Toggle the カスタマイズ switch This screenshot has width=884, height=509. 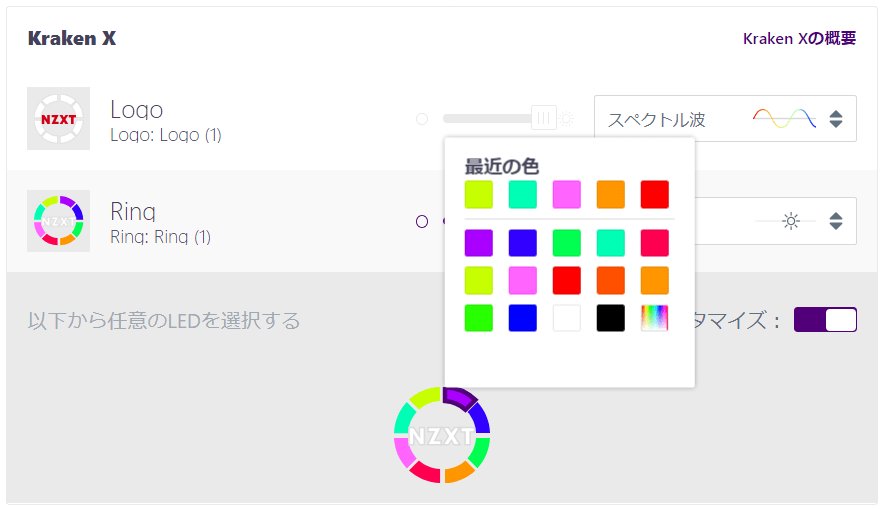point(825,320)
